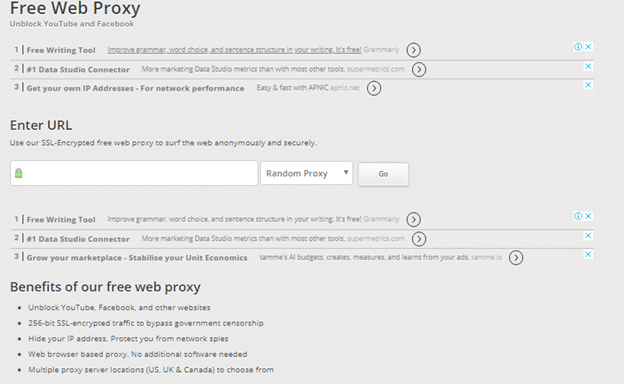The height and width of the screenshot is (384, 624).
Task: Open Get your own IP Addresses ad title
Action: pyautogui.click(x=135, y=88)
